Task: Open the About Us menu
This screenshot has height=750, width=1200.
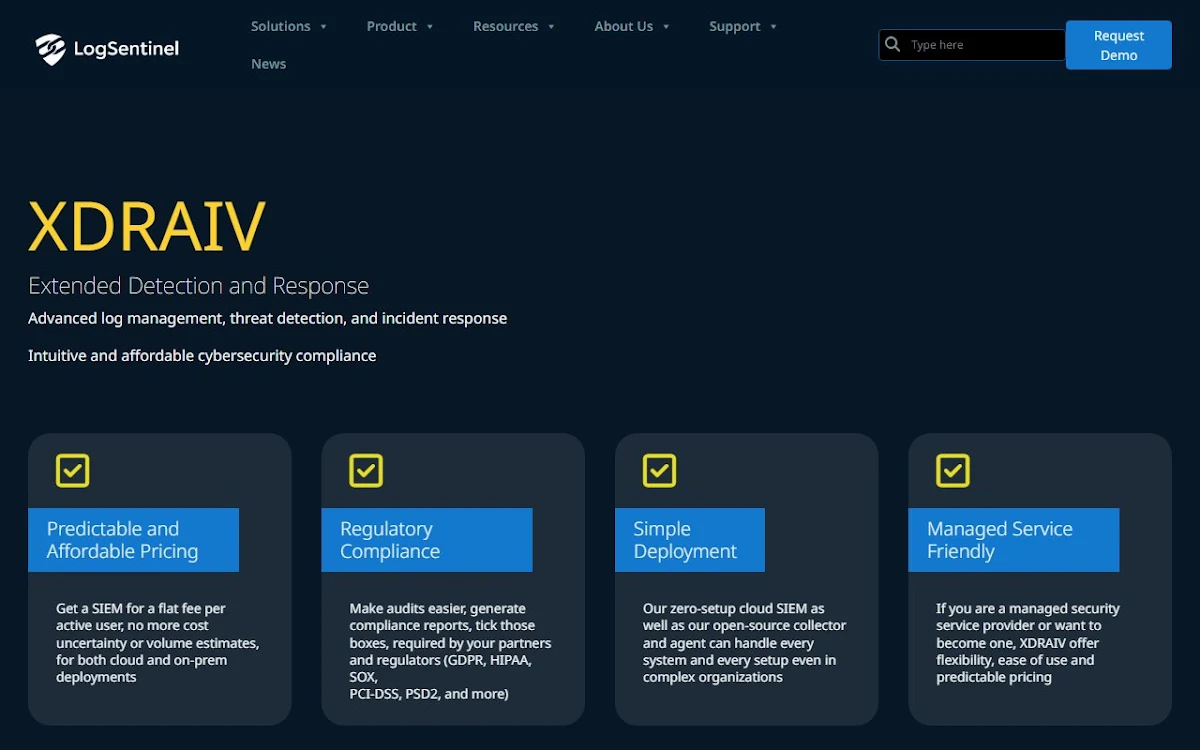Action: coord(624,26)
